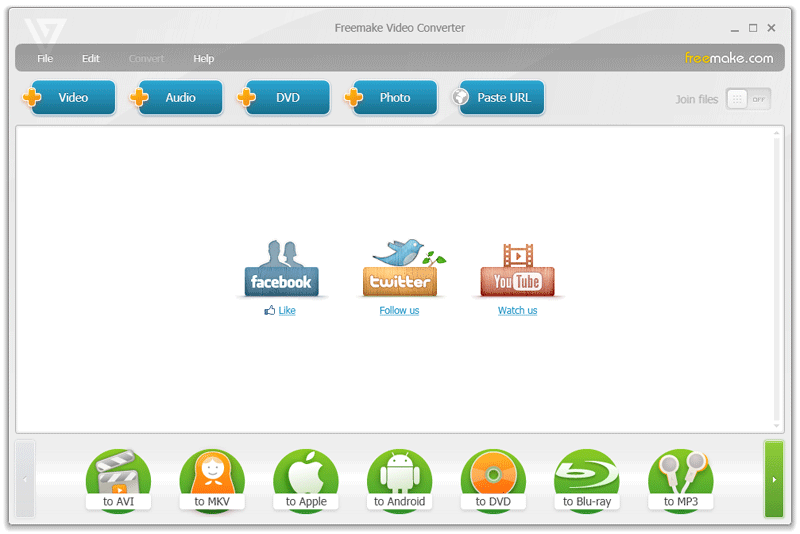Maximize the Freemake Video Converter window
Viewport: 800px width, 534px height.
click(753, 28)
